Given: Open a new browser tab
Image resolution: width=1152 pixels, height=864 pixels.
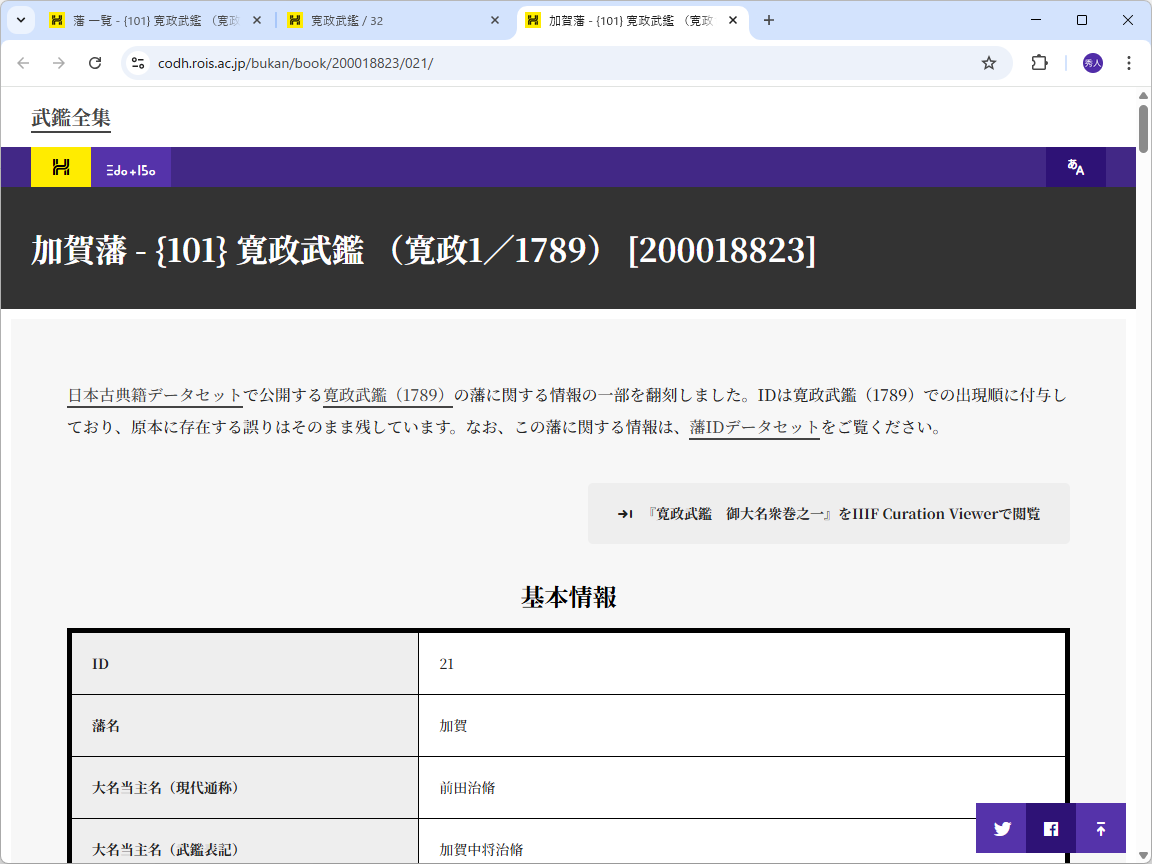Looking at the screenshot, I should (x=769, y=19).
